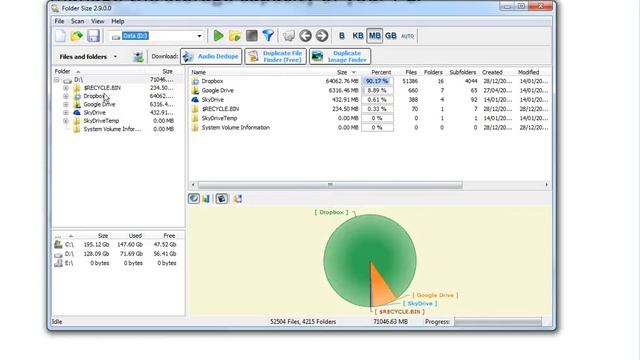Go forward with the right arrow button
Screen dimensions: 640x360
pyautogui.click(x=322, y=36)
